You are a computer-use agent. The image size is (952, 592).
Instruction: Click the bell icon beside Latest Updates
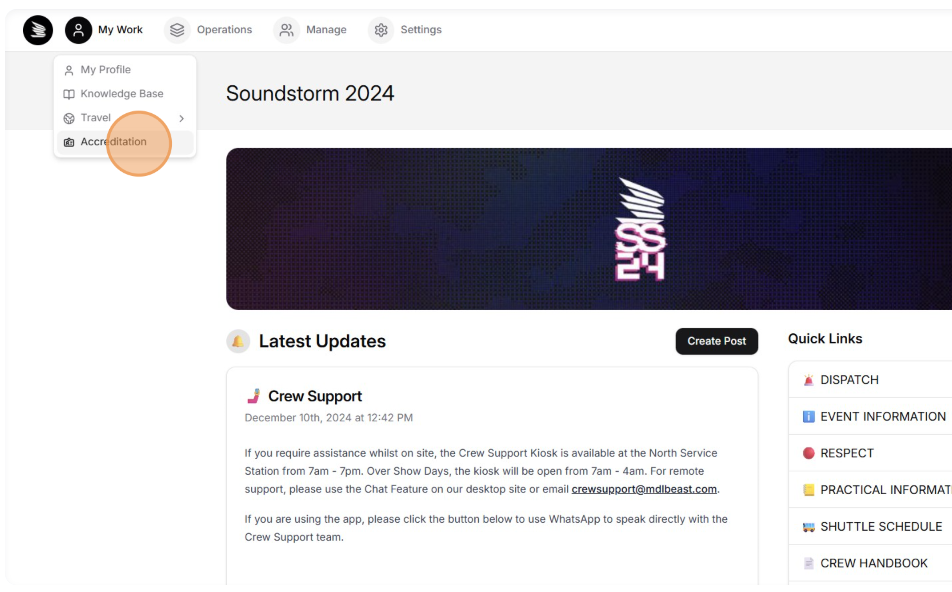tap(238, 342)
